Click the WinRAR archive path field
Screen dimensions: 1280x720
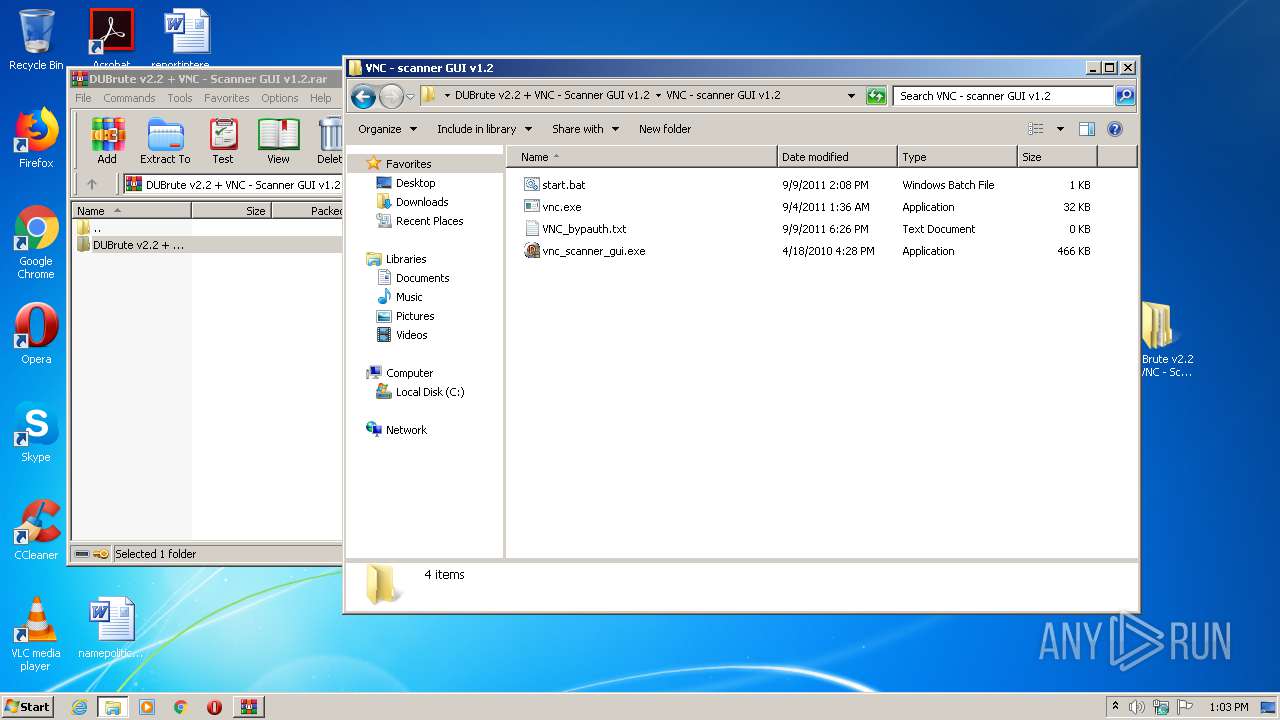coord(232,184)
